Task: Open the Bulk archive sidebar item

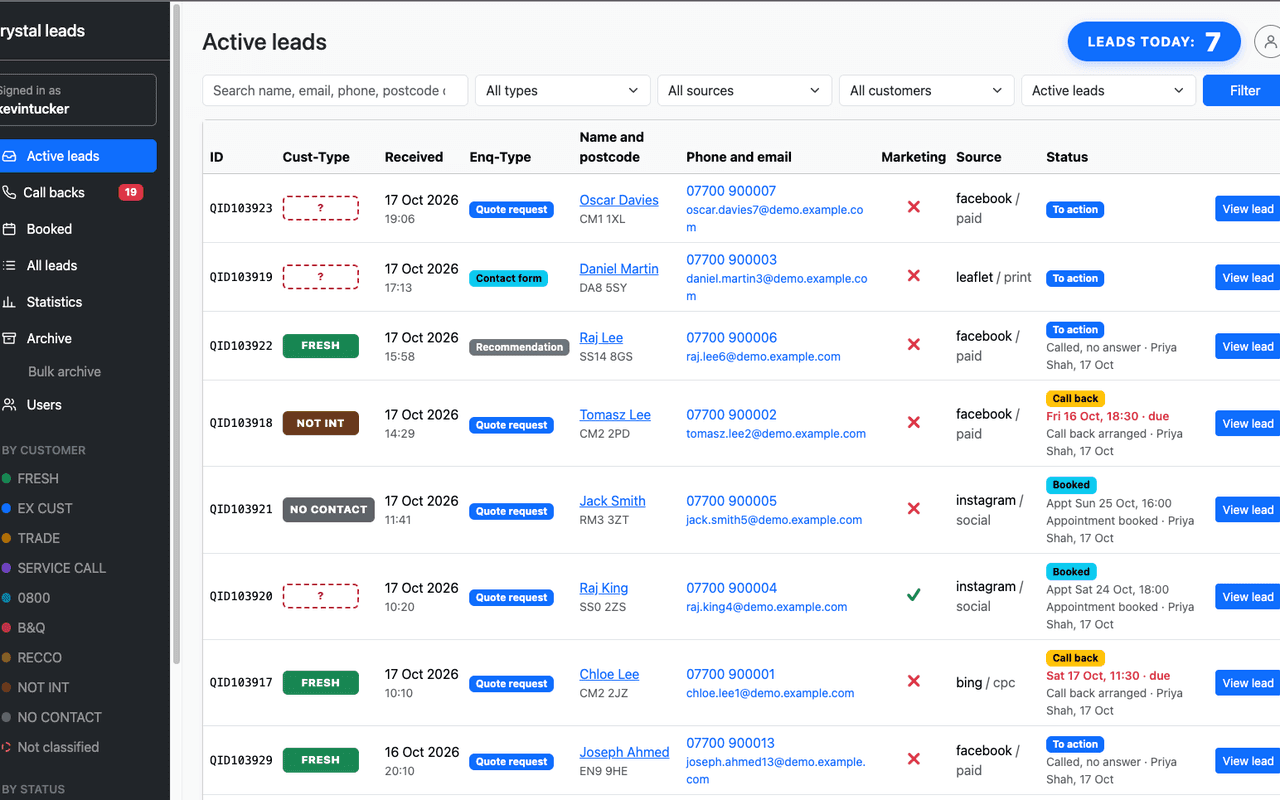Action: tap(64, 372)
